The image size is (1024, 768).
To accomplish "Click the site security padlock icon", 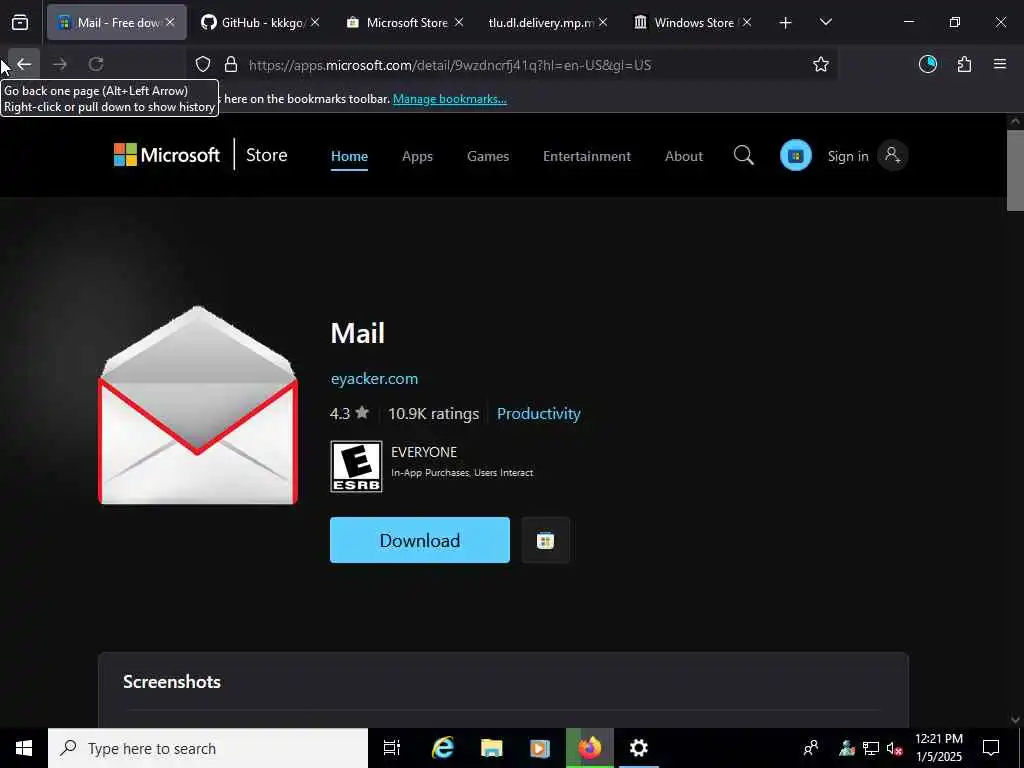I will [x=231, y=65].
